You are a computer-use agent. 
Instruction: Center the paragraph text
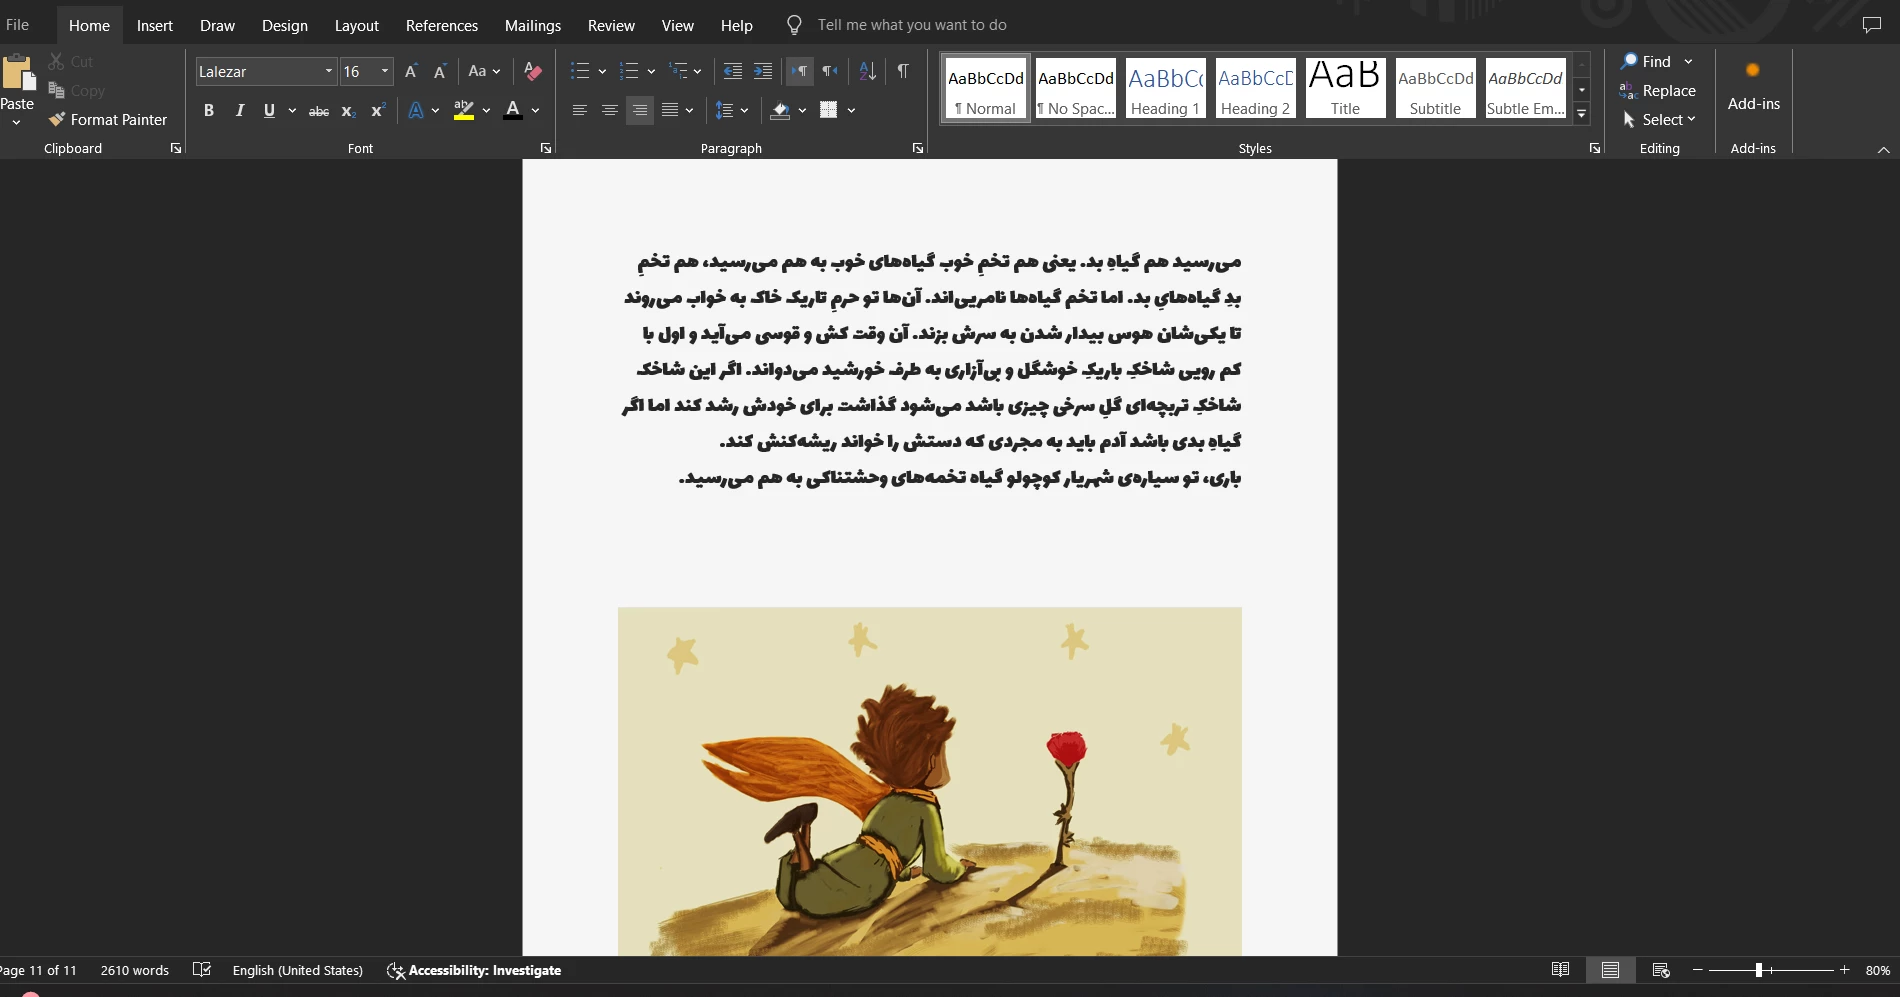(610, 110)
